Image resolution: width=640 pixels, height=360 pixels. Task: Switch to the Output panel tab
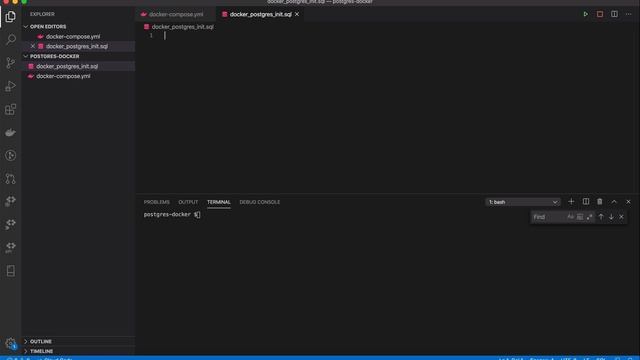188,202
